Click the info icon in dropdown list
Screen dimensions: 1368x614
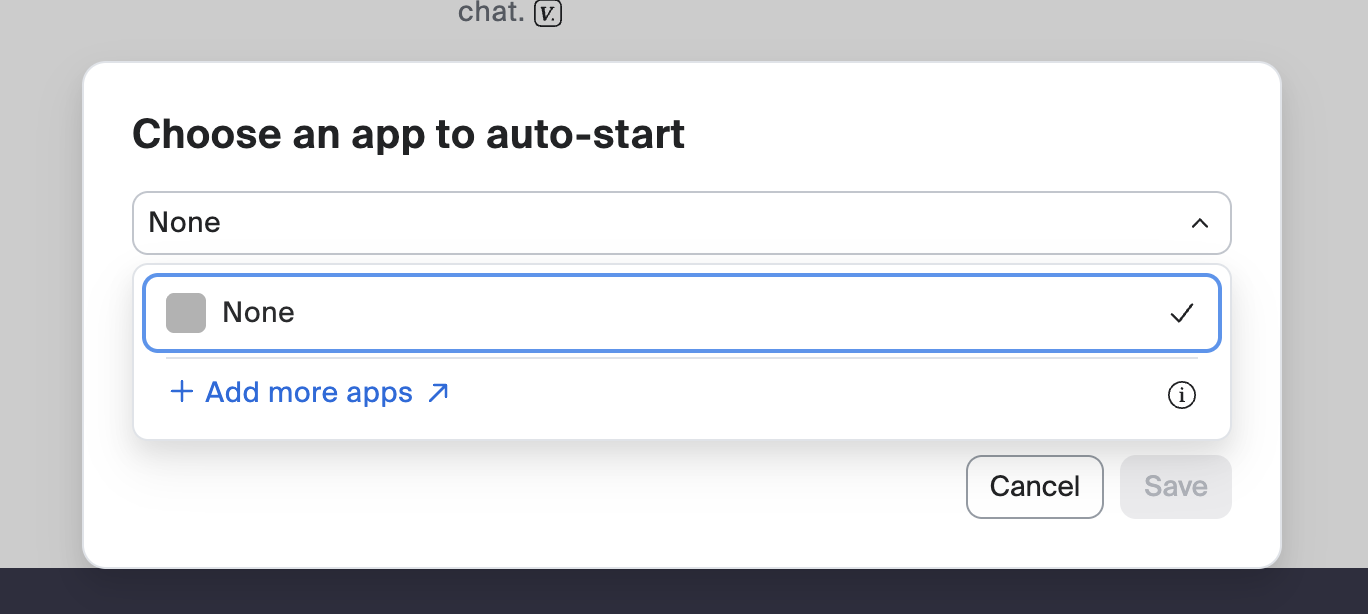[x=1181, y=395]
